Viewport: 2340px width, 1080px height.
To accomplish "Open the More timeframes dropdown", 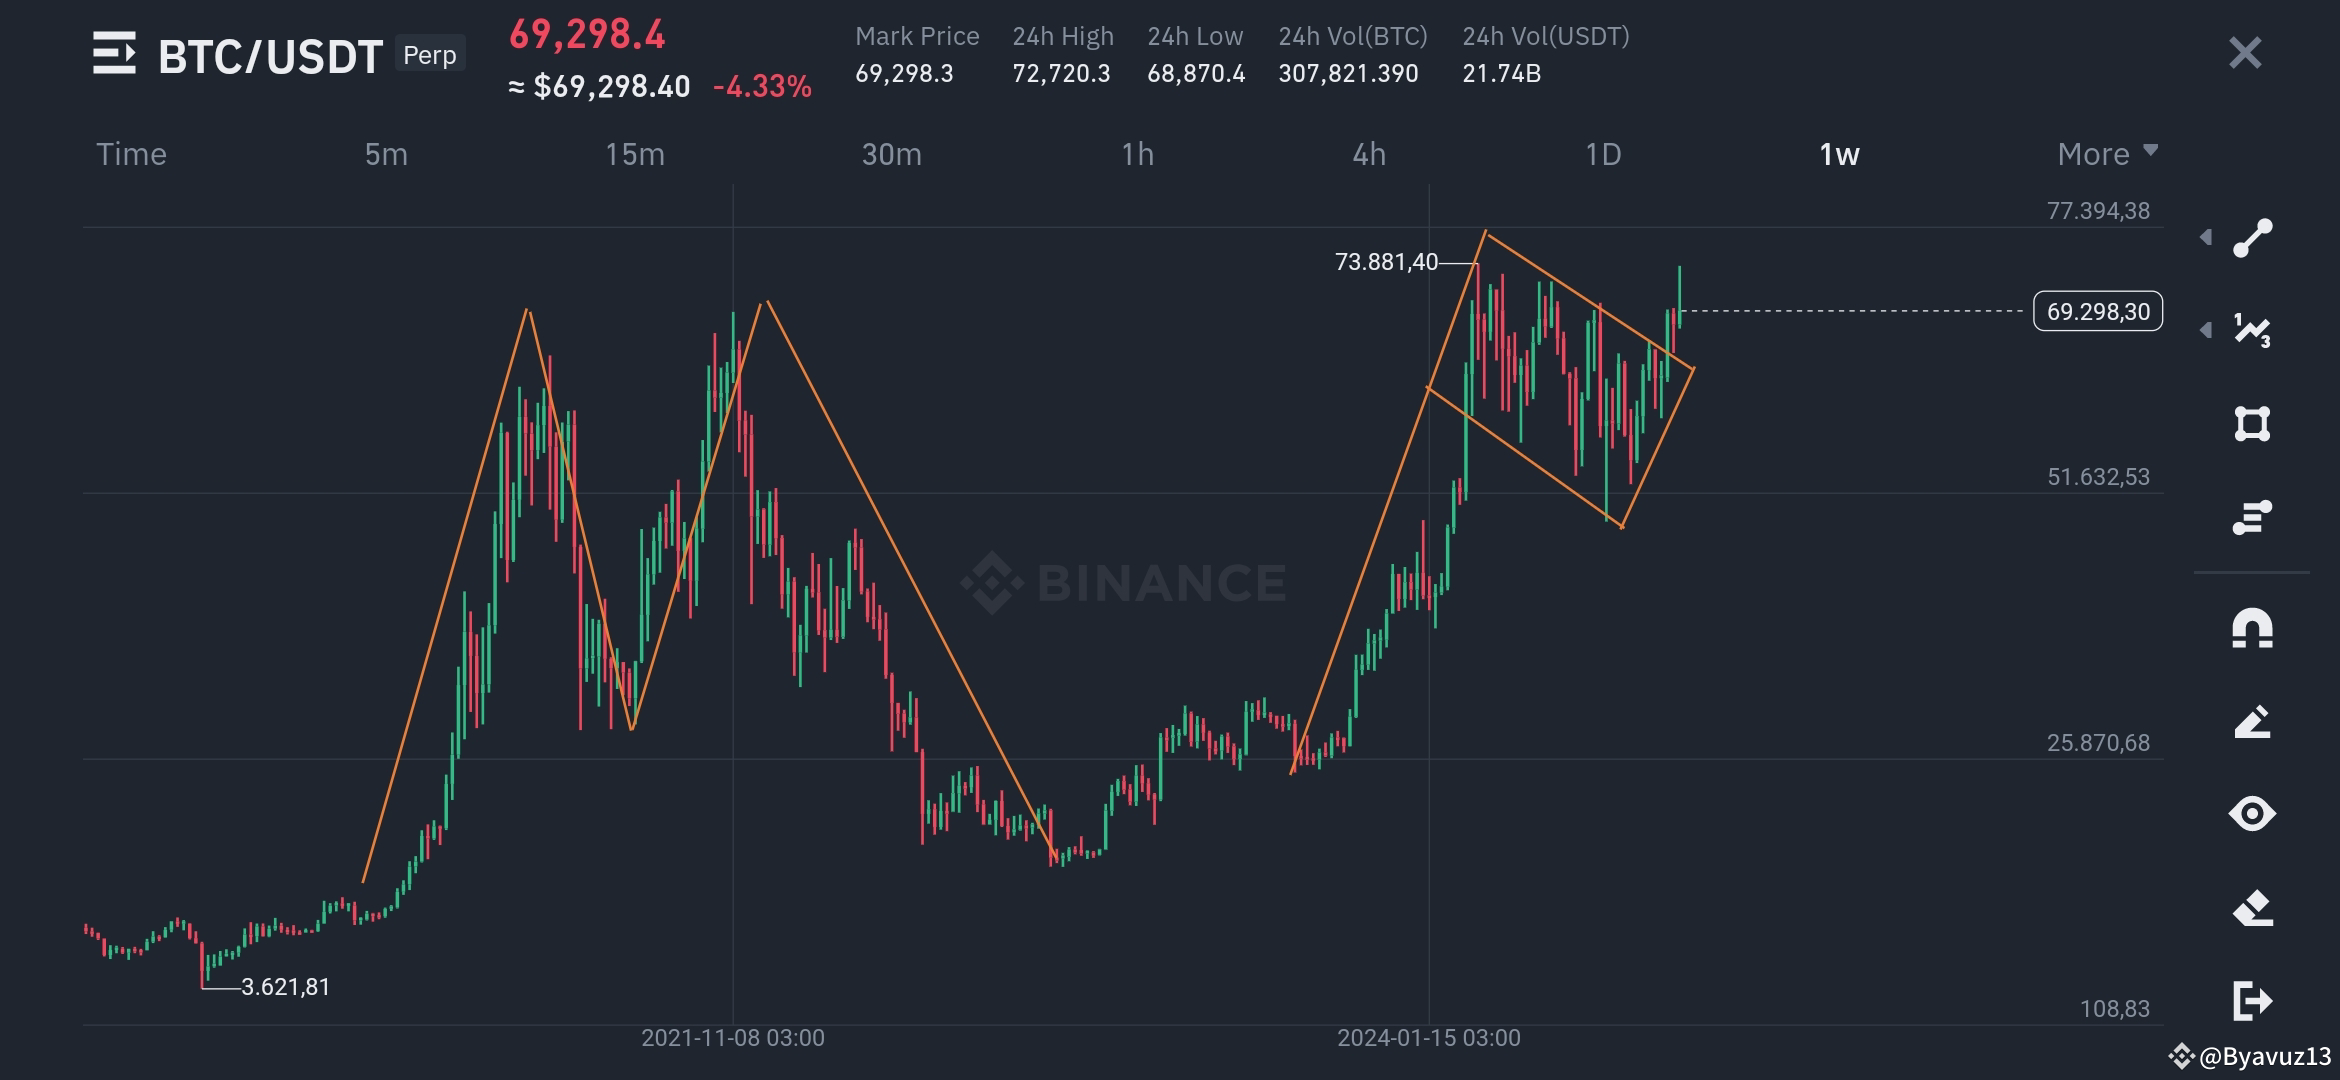I will coord(2107,154).
